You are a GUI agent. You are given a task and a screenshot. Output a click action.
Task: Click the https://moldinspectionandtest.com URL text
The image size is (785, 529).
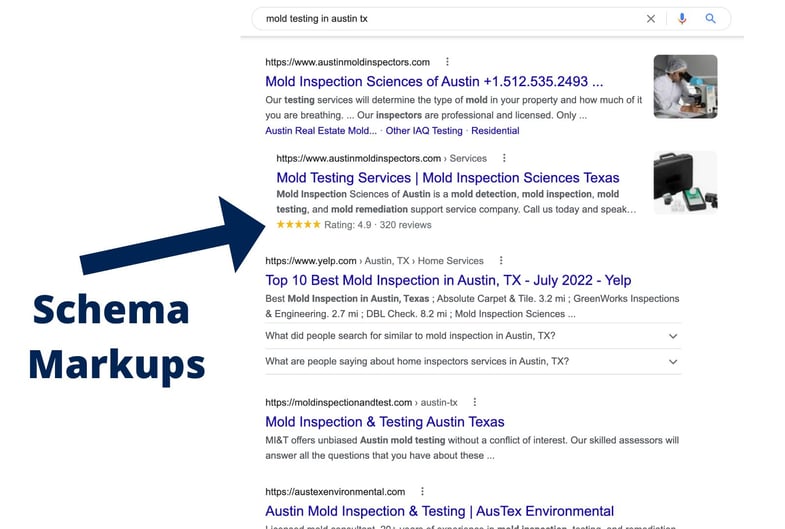(338, 402)
